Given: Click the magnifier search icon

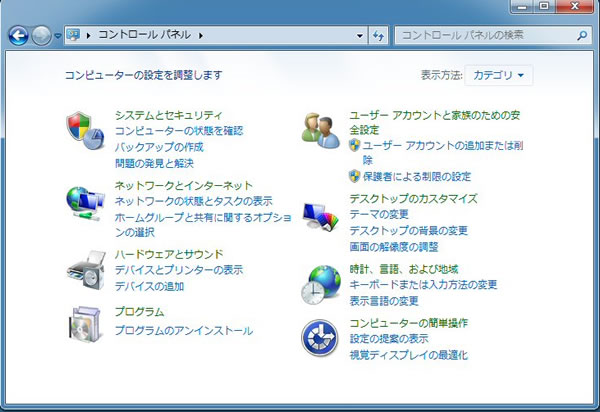Looking at the screenshot, I should pos(582,36).
